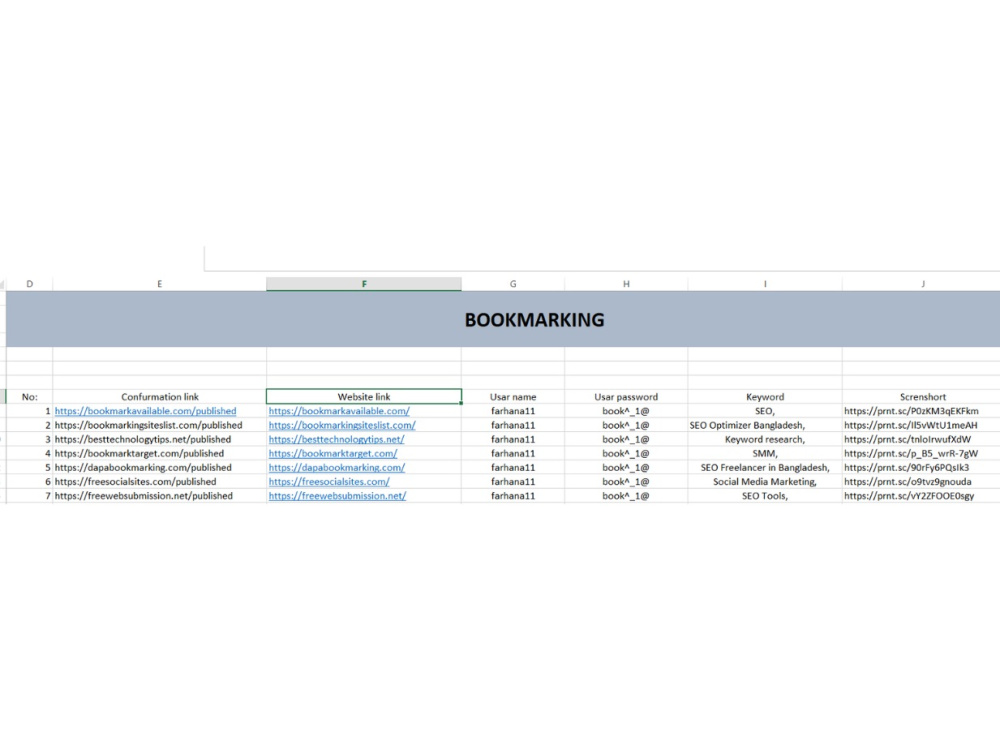Select keyword 'Keyword research,'
The height and width of the screenshot is (749, 1000).
(765, 439)
